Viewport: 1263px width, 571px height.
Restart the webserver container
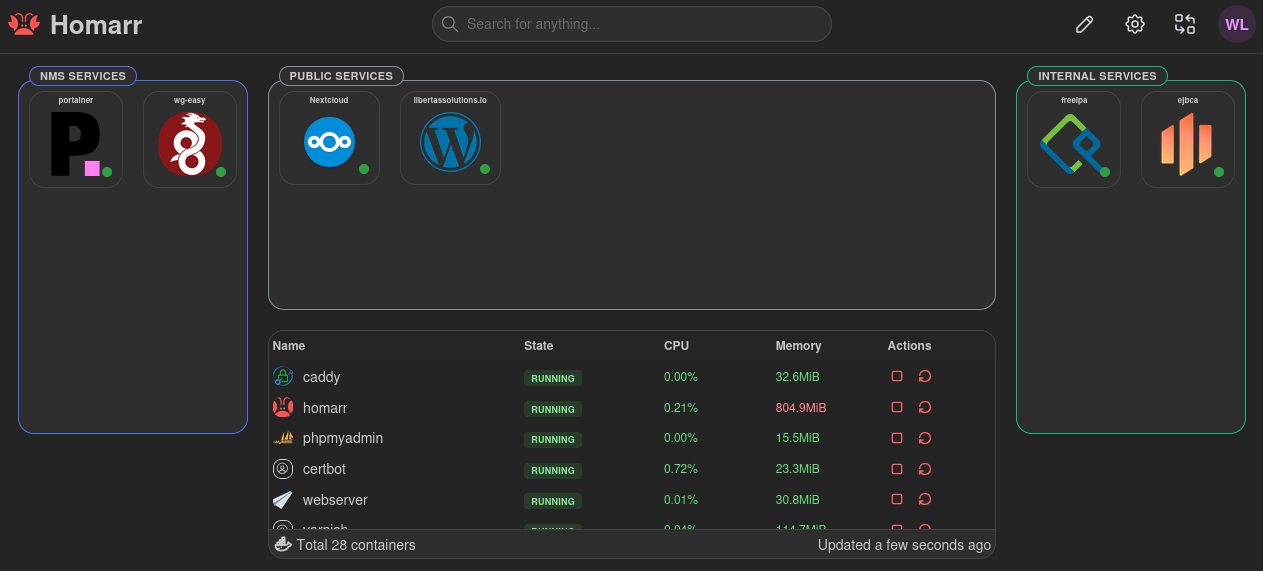[925, 499]
